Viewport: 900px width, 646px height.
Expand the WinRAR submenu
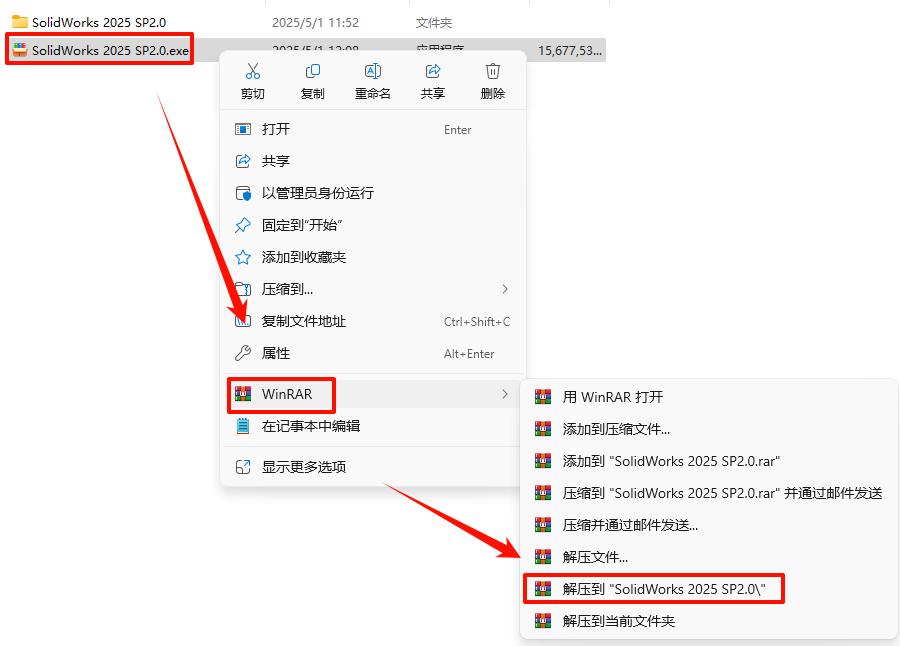point(373,394)
